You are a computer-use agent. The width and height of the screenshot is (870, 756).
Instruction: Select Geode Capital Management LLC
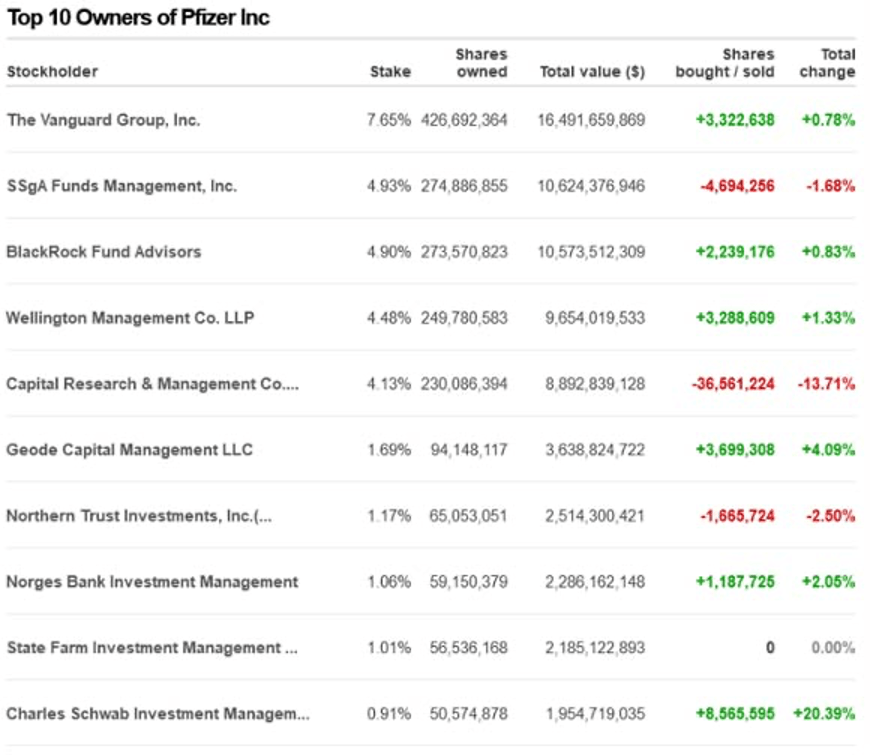tap(129, 450)
